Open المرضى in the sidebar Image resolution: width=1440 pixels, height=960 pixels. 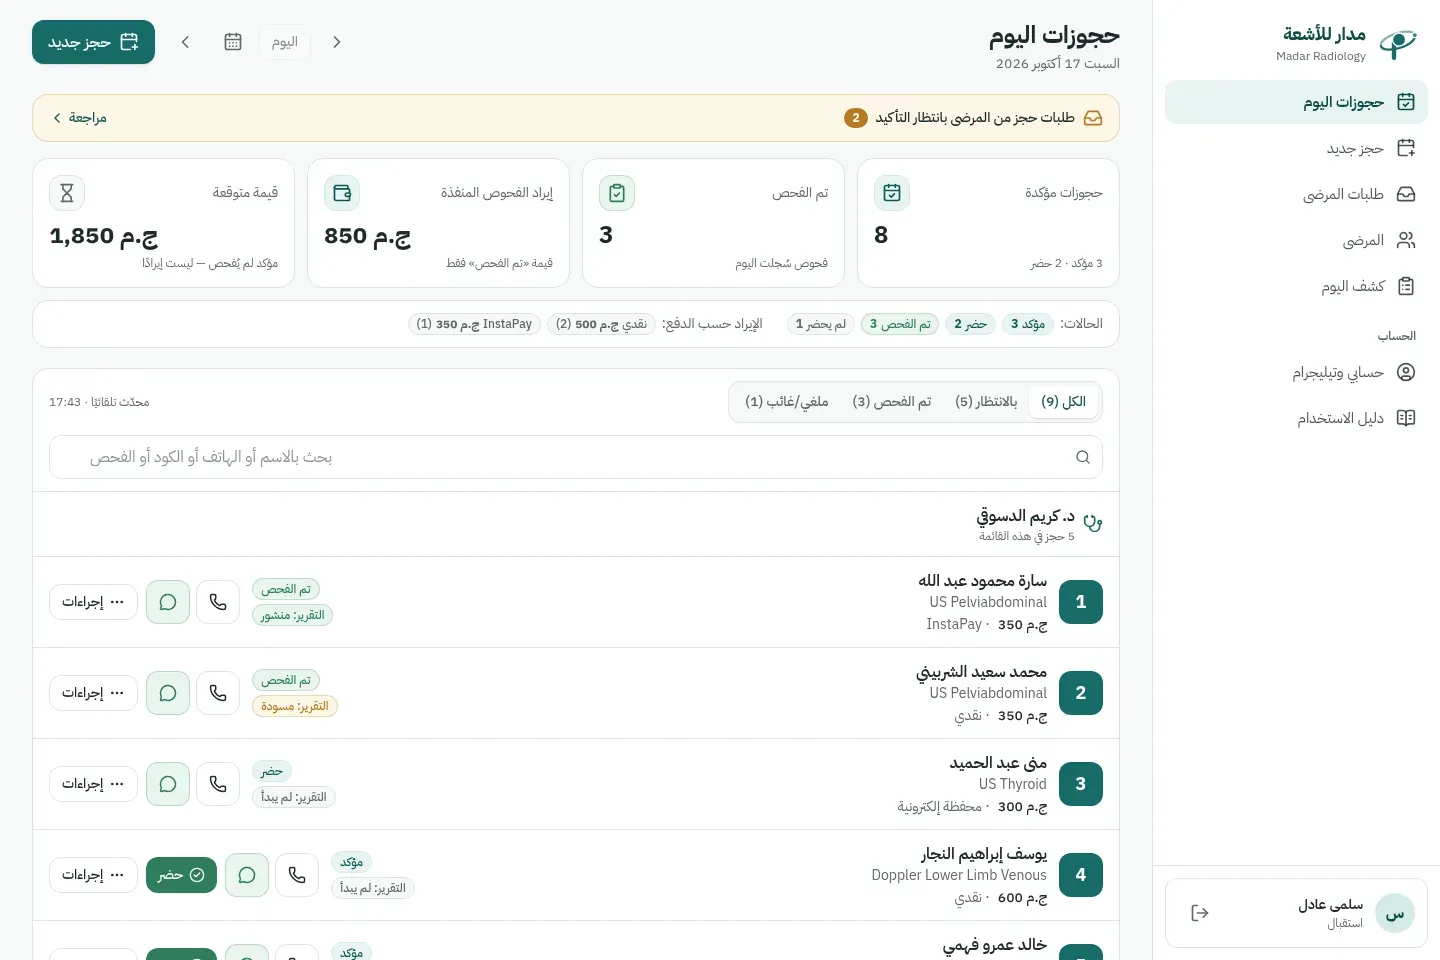[1296, 240]
